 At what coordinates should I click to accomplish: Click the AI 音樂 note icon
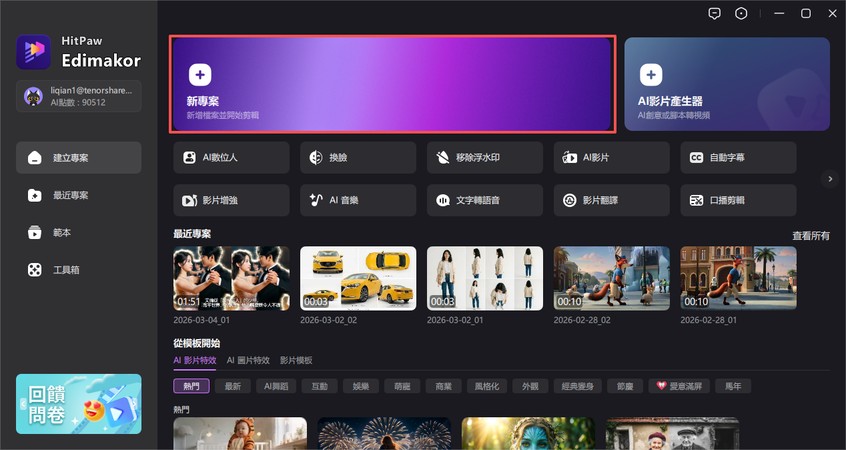coord(316,200)
